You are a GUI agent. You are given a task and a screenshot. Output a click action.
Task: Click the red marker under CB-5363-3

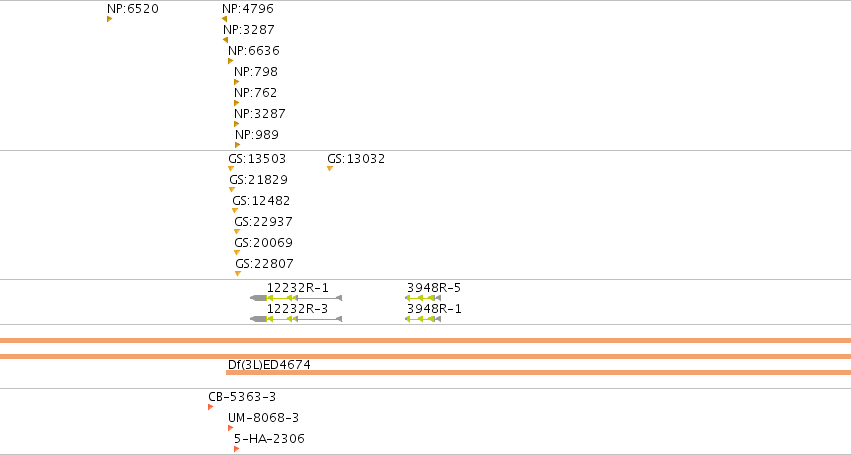211,407
